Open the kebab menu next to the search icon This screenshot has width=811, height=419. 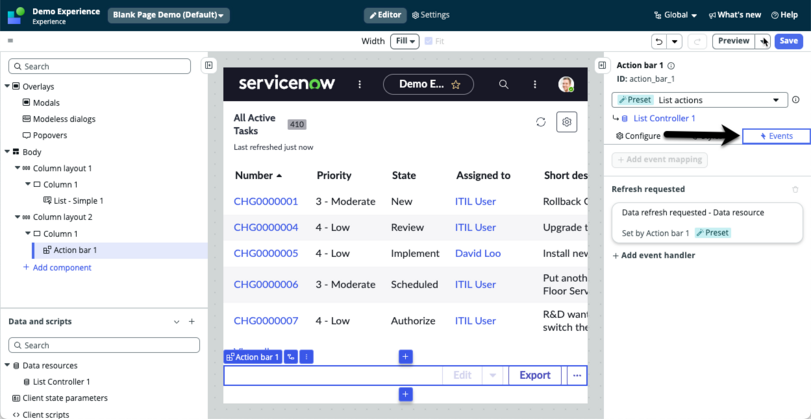coord(535,84)
